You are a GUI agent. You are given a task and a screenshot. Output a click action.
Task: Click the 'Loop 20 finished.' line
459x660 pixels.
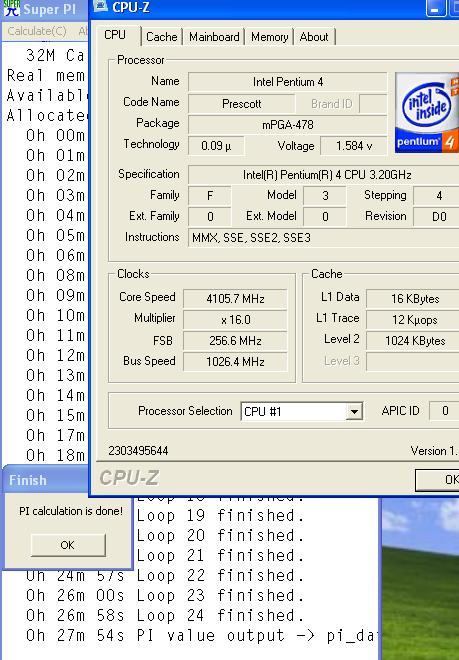221,536
